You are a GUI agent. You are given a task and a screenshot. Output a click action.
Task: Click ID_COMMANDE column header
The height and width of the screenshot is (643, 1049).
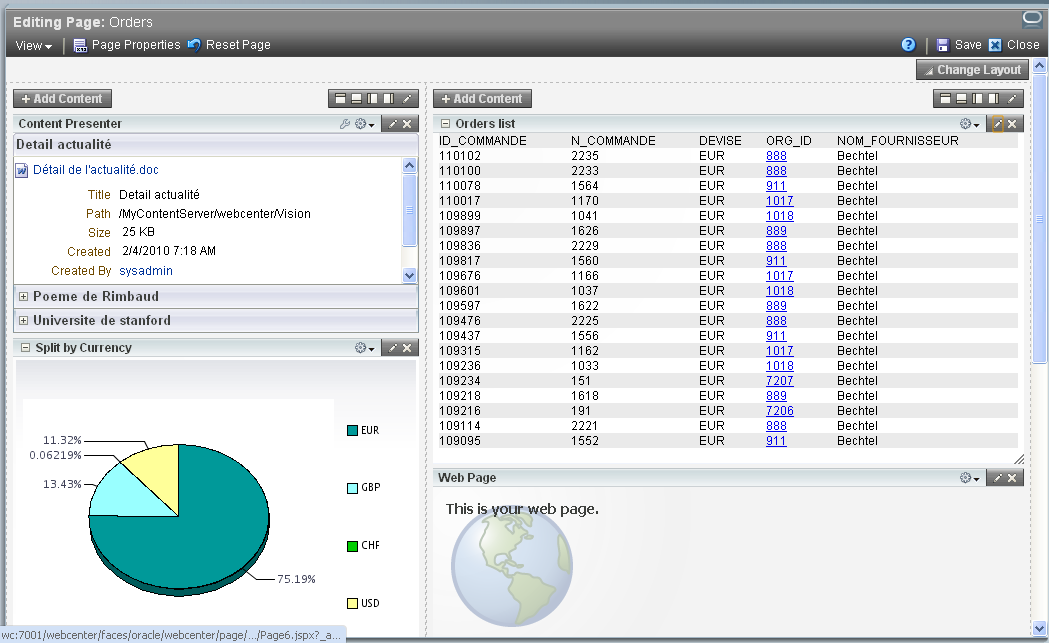point(482,141)
